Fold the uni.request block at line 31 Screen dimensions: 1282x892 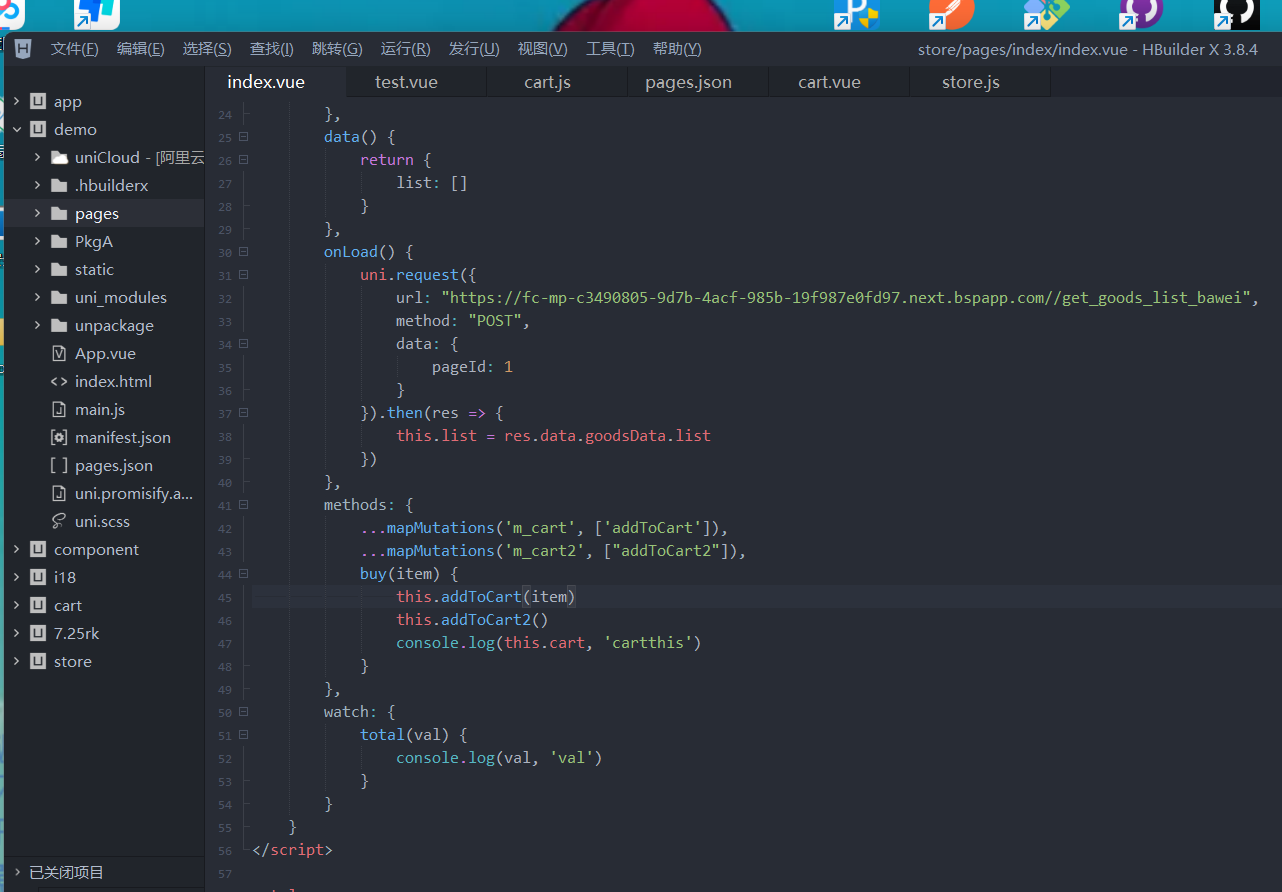[x=244, y=275]
